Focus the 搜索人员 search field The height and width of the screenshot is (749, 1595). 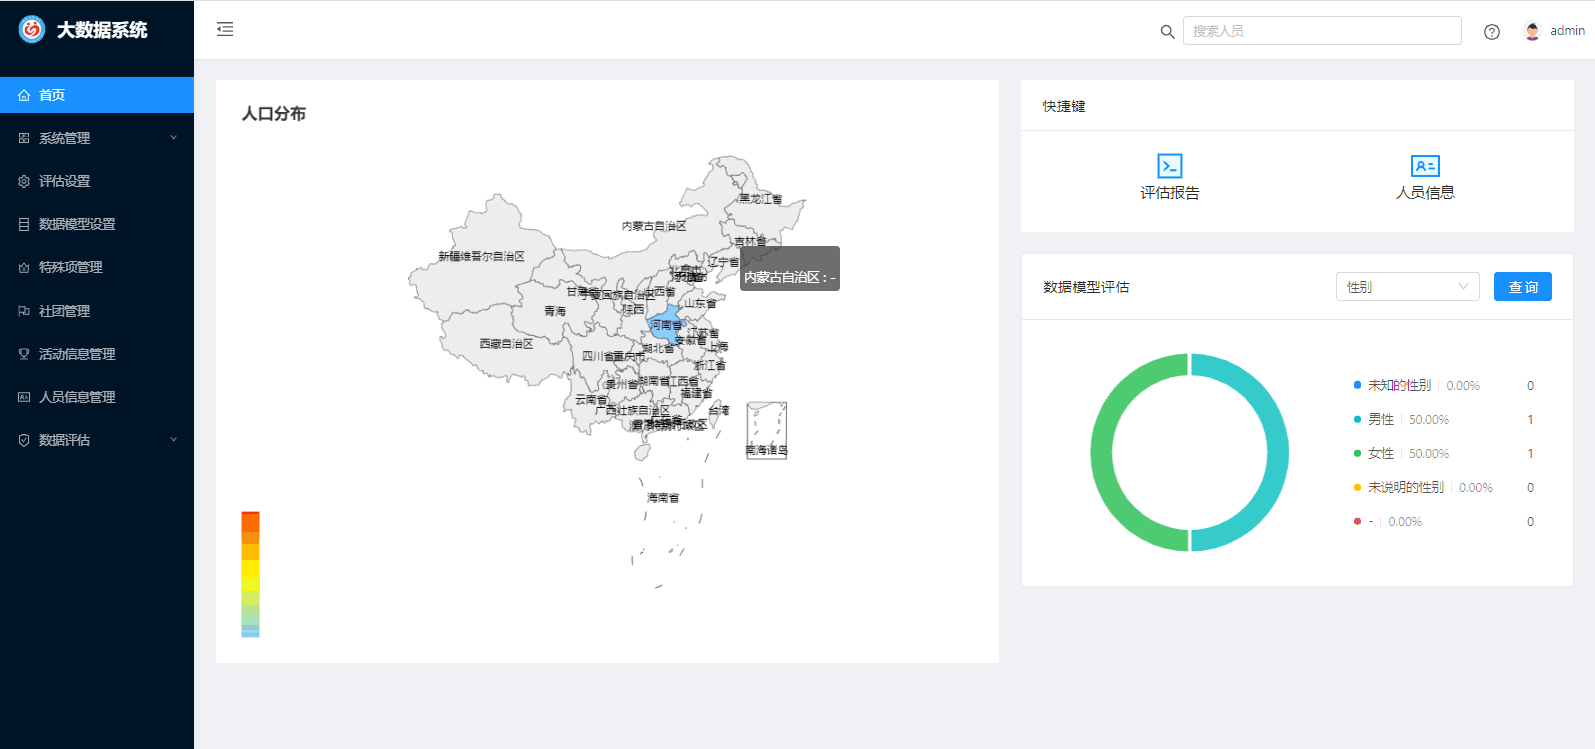coord(1321,31)
